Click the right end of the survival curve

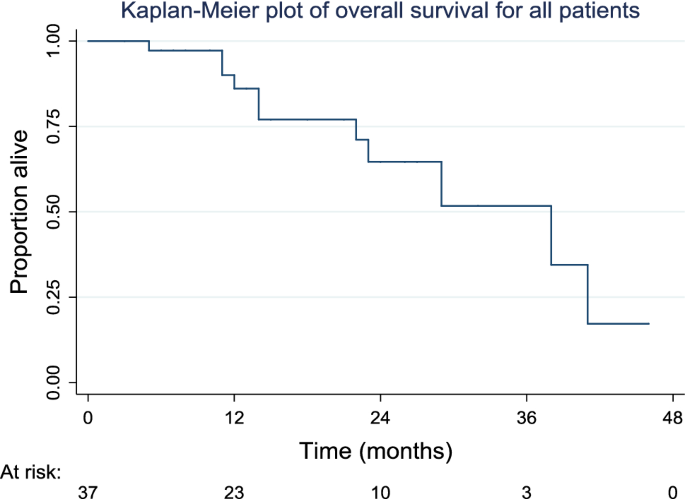point(648,324)
